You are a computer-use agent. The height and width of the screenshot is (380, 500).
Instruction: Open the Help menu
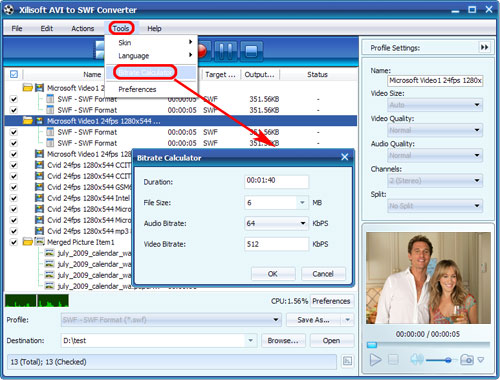point(154,28)
